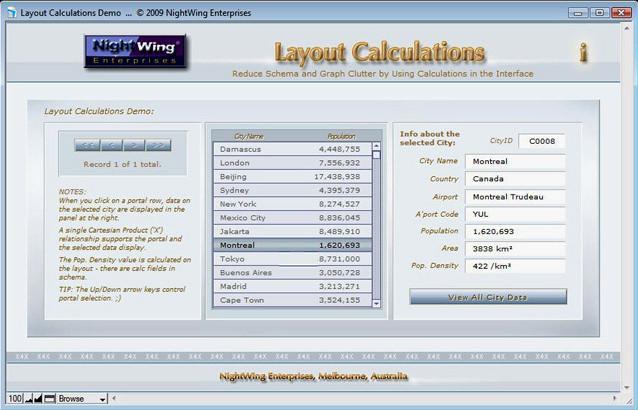Click horizontal scrollbar left arrow
The height and width of the screenshot is (410, 638).
click(x=114, y=399)
